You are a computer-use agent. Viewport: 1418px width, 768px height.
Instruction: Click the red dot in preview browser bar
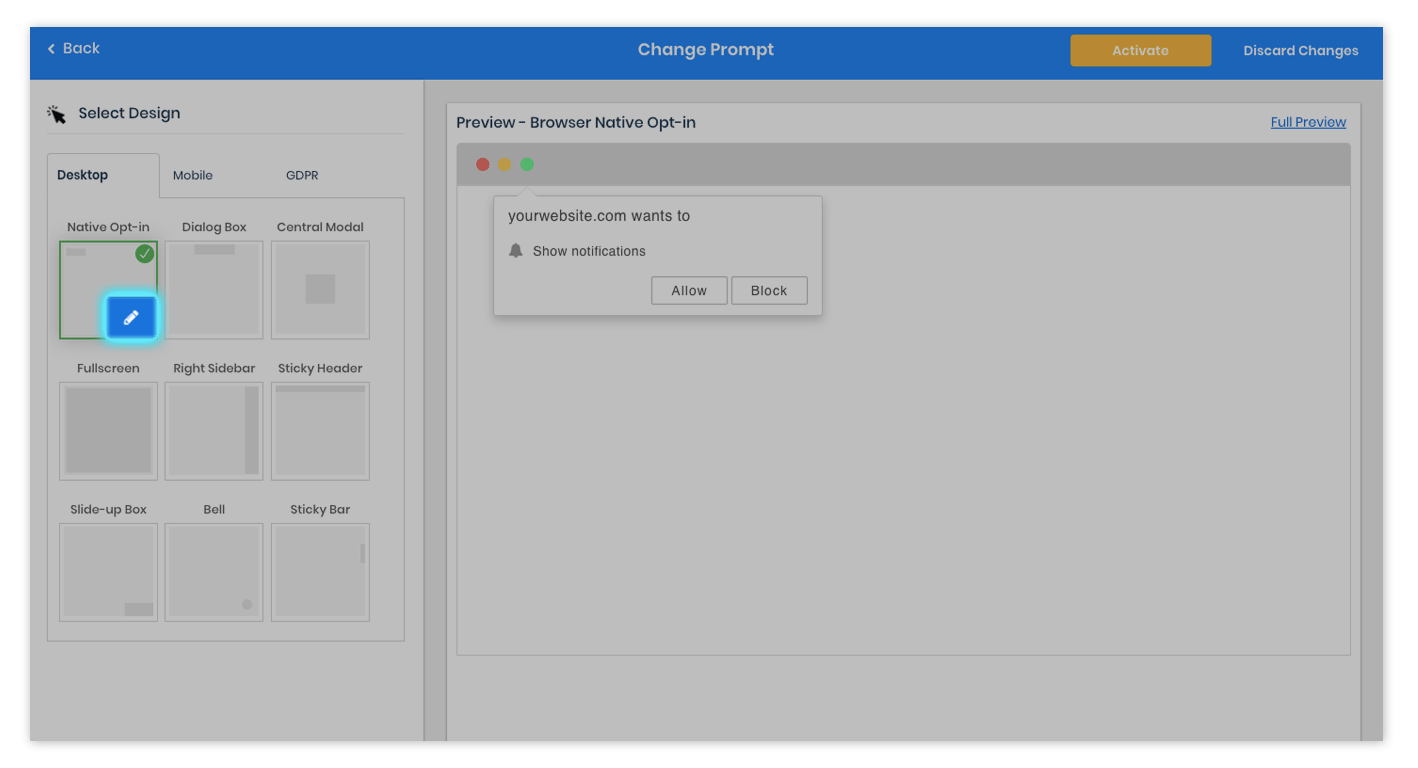click(x=483, y=165)
